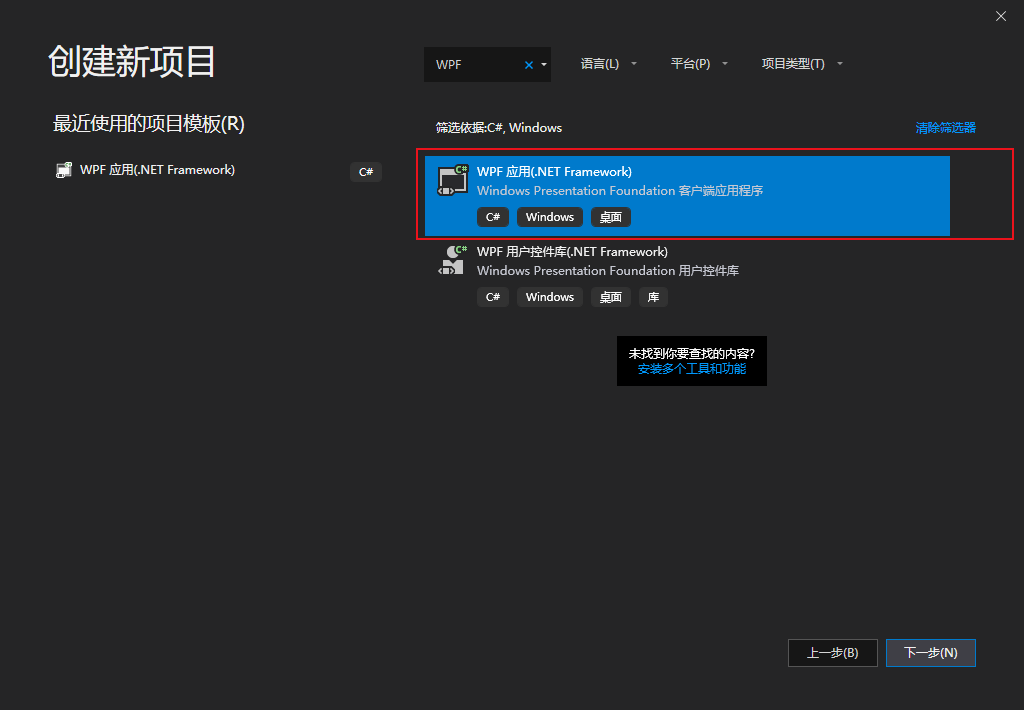1024x710 pixels.
Task: Click the 桌面 tag under WPF 应用 result
Action: click(611, 217)
